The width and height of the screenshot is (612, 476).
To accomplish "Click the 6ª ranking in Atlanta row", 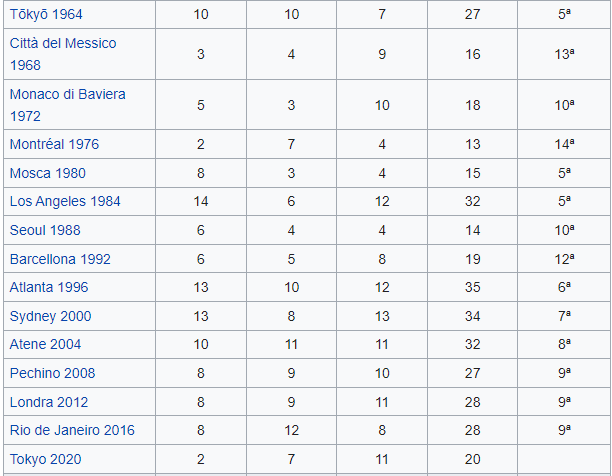I will [564, 287].
